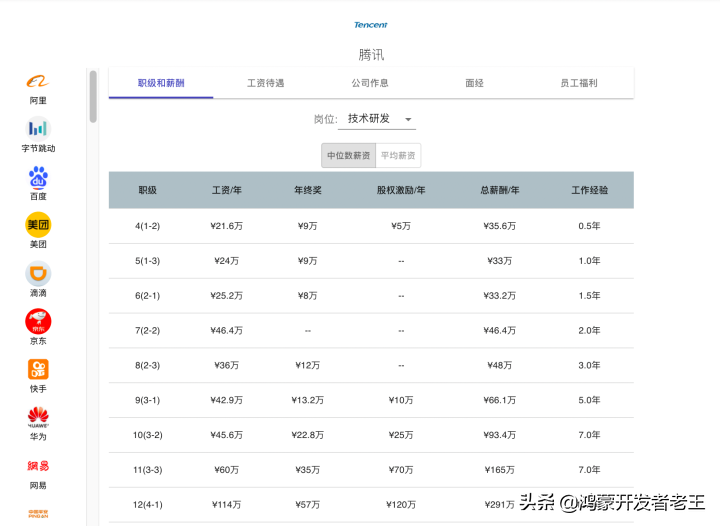Switch to the 公司作息 tab
720x526 pixels.
coord(370,83)
